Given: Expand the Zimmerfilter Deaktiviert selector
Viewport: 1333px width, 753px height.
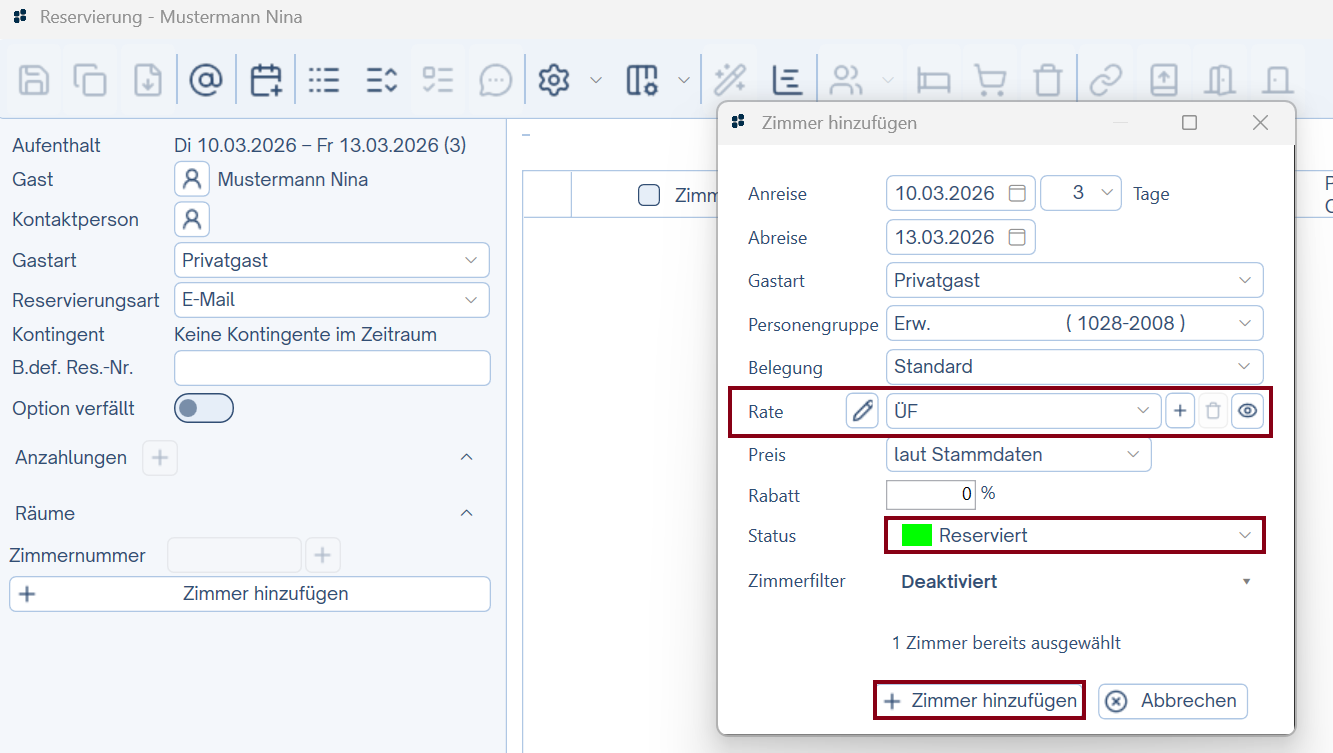Looking at the screenshot, I should tap(1246, 581).
